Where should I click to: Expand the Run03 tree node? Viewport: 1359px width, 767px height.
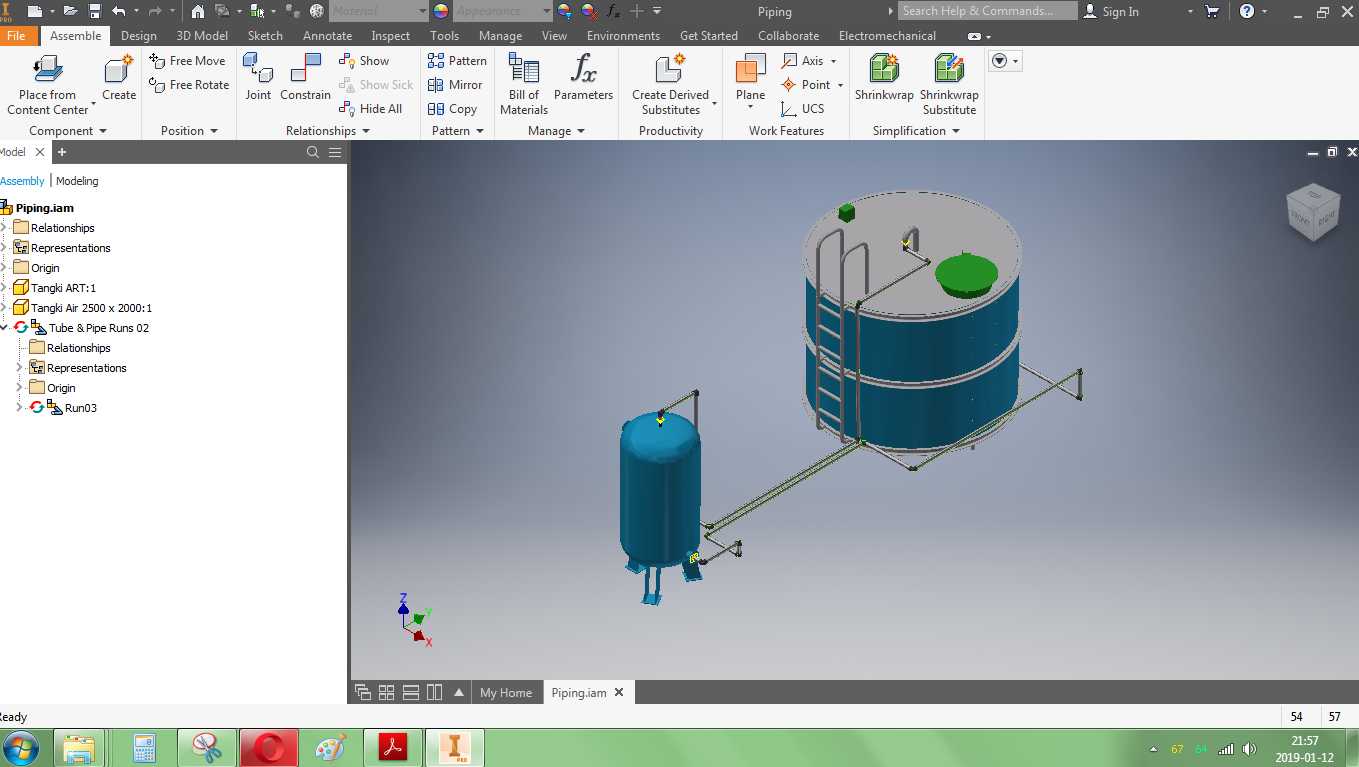point(19,408)
